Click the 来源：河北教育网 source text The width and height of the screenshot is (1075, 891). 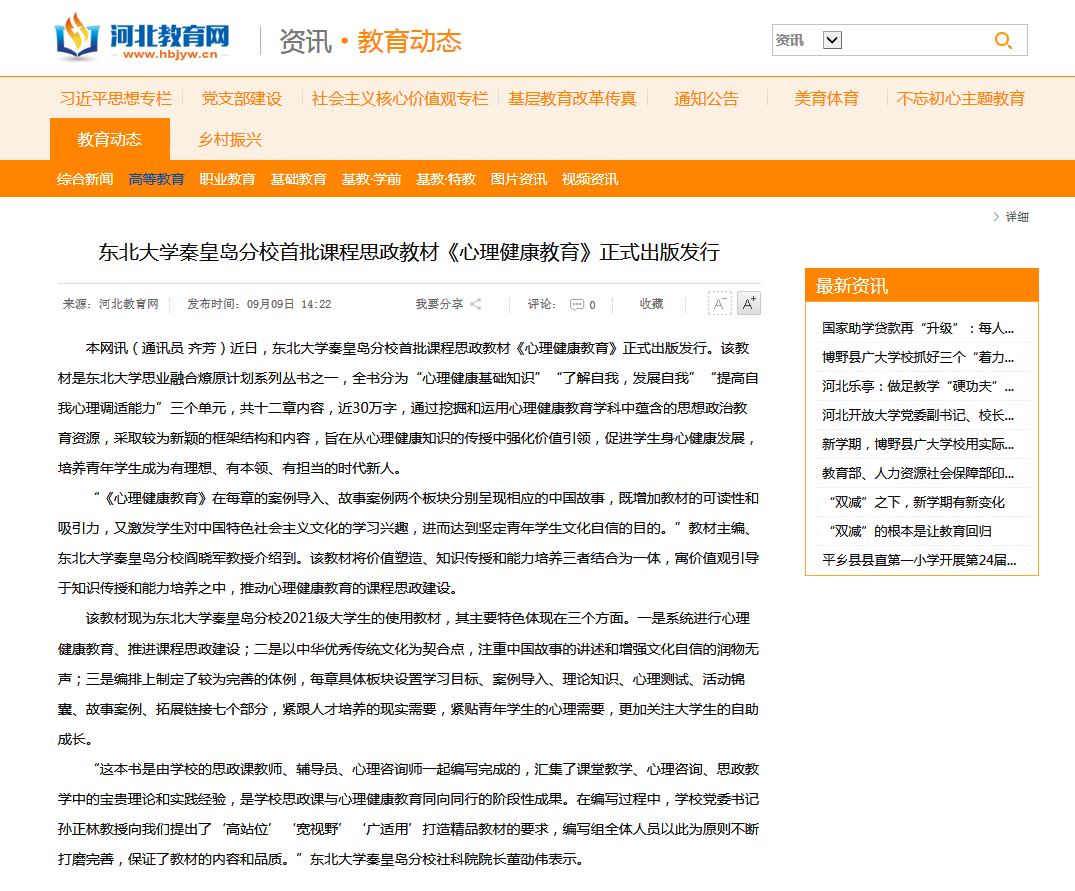[x=110, y=304]
